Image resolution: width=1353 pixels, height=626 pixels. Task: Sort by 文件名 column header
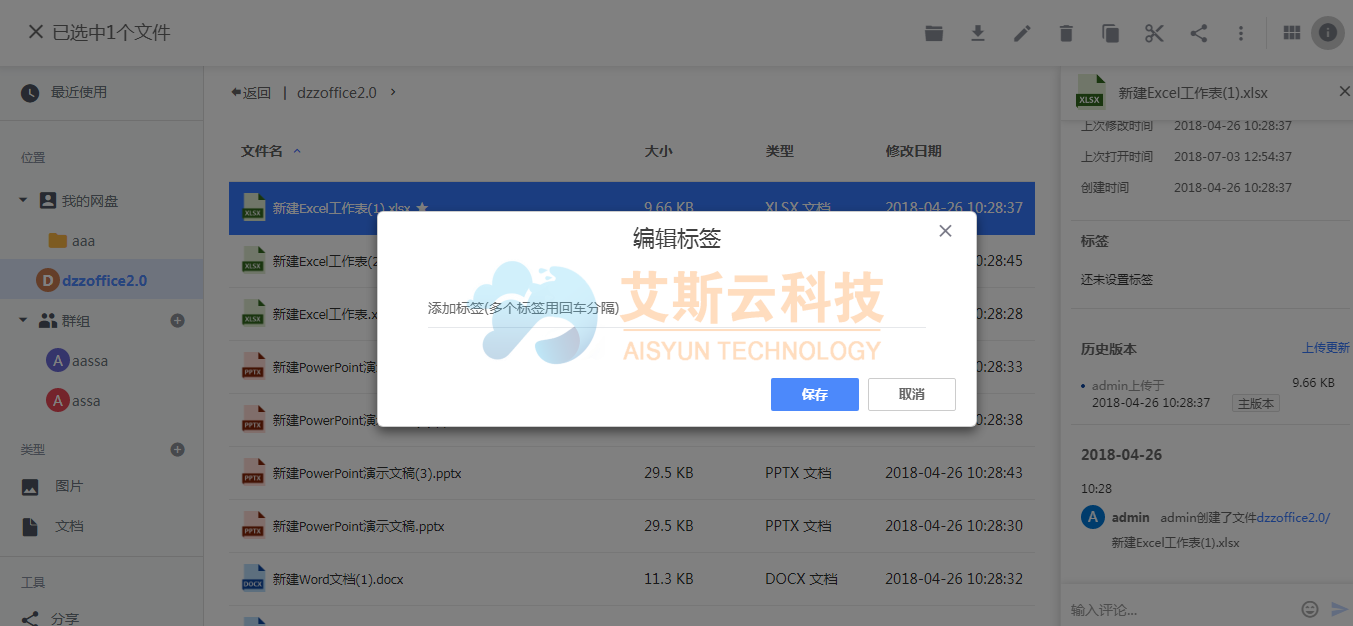tap(262, 151)
